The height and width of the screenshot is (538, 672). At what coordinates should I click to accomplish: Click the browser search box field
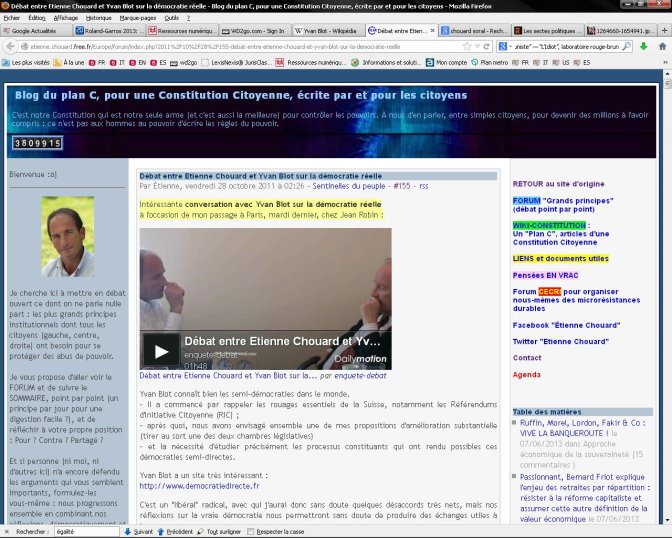point(566,46)
